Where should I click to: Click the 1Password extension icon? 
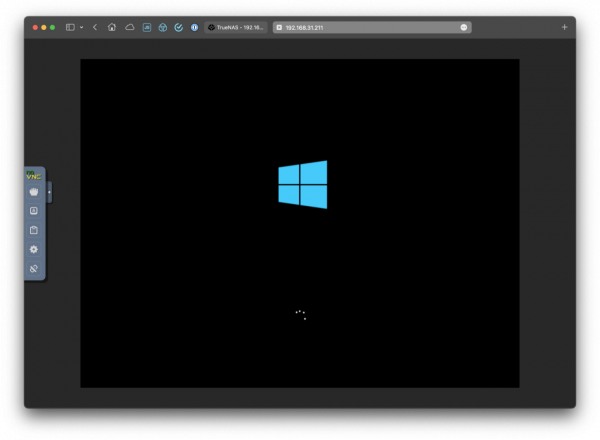194,27
